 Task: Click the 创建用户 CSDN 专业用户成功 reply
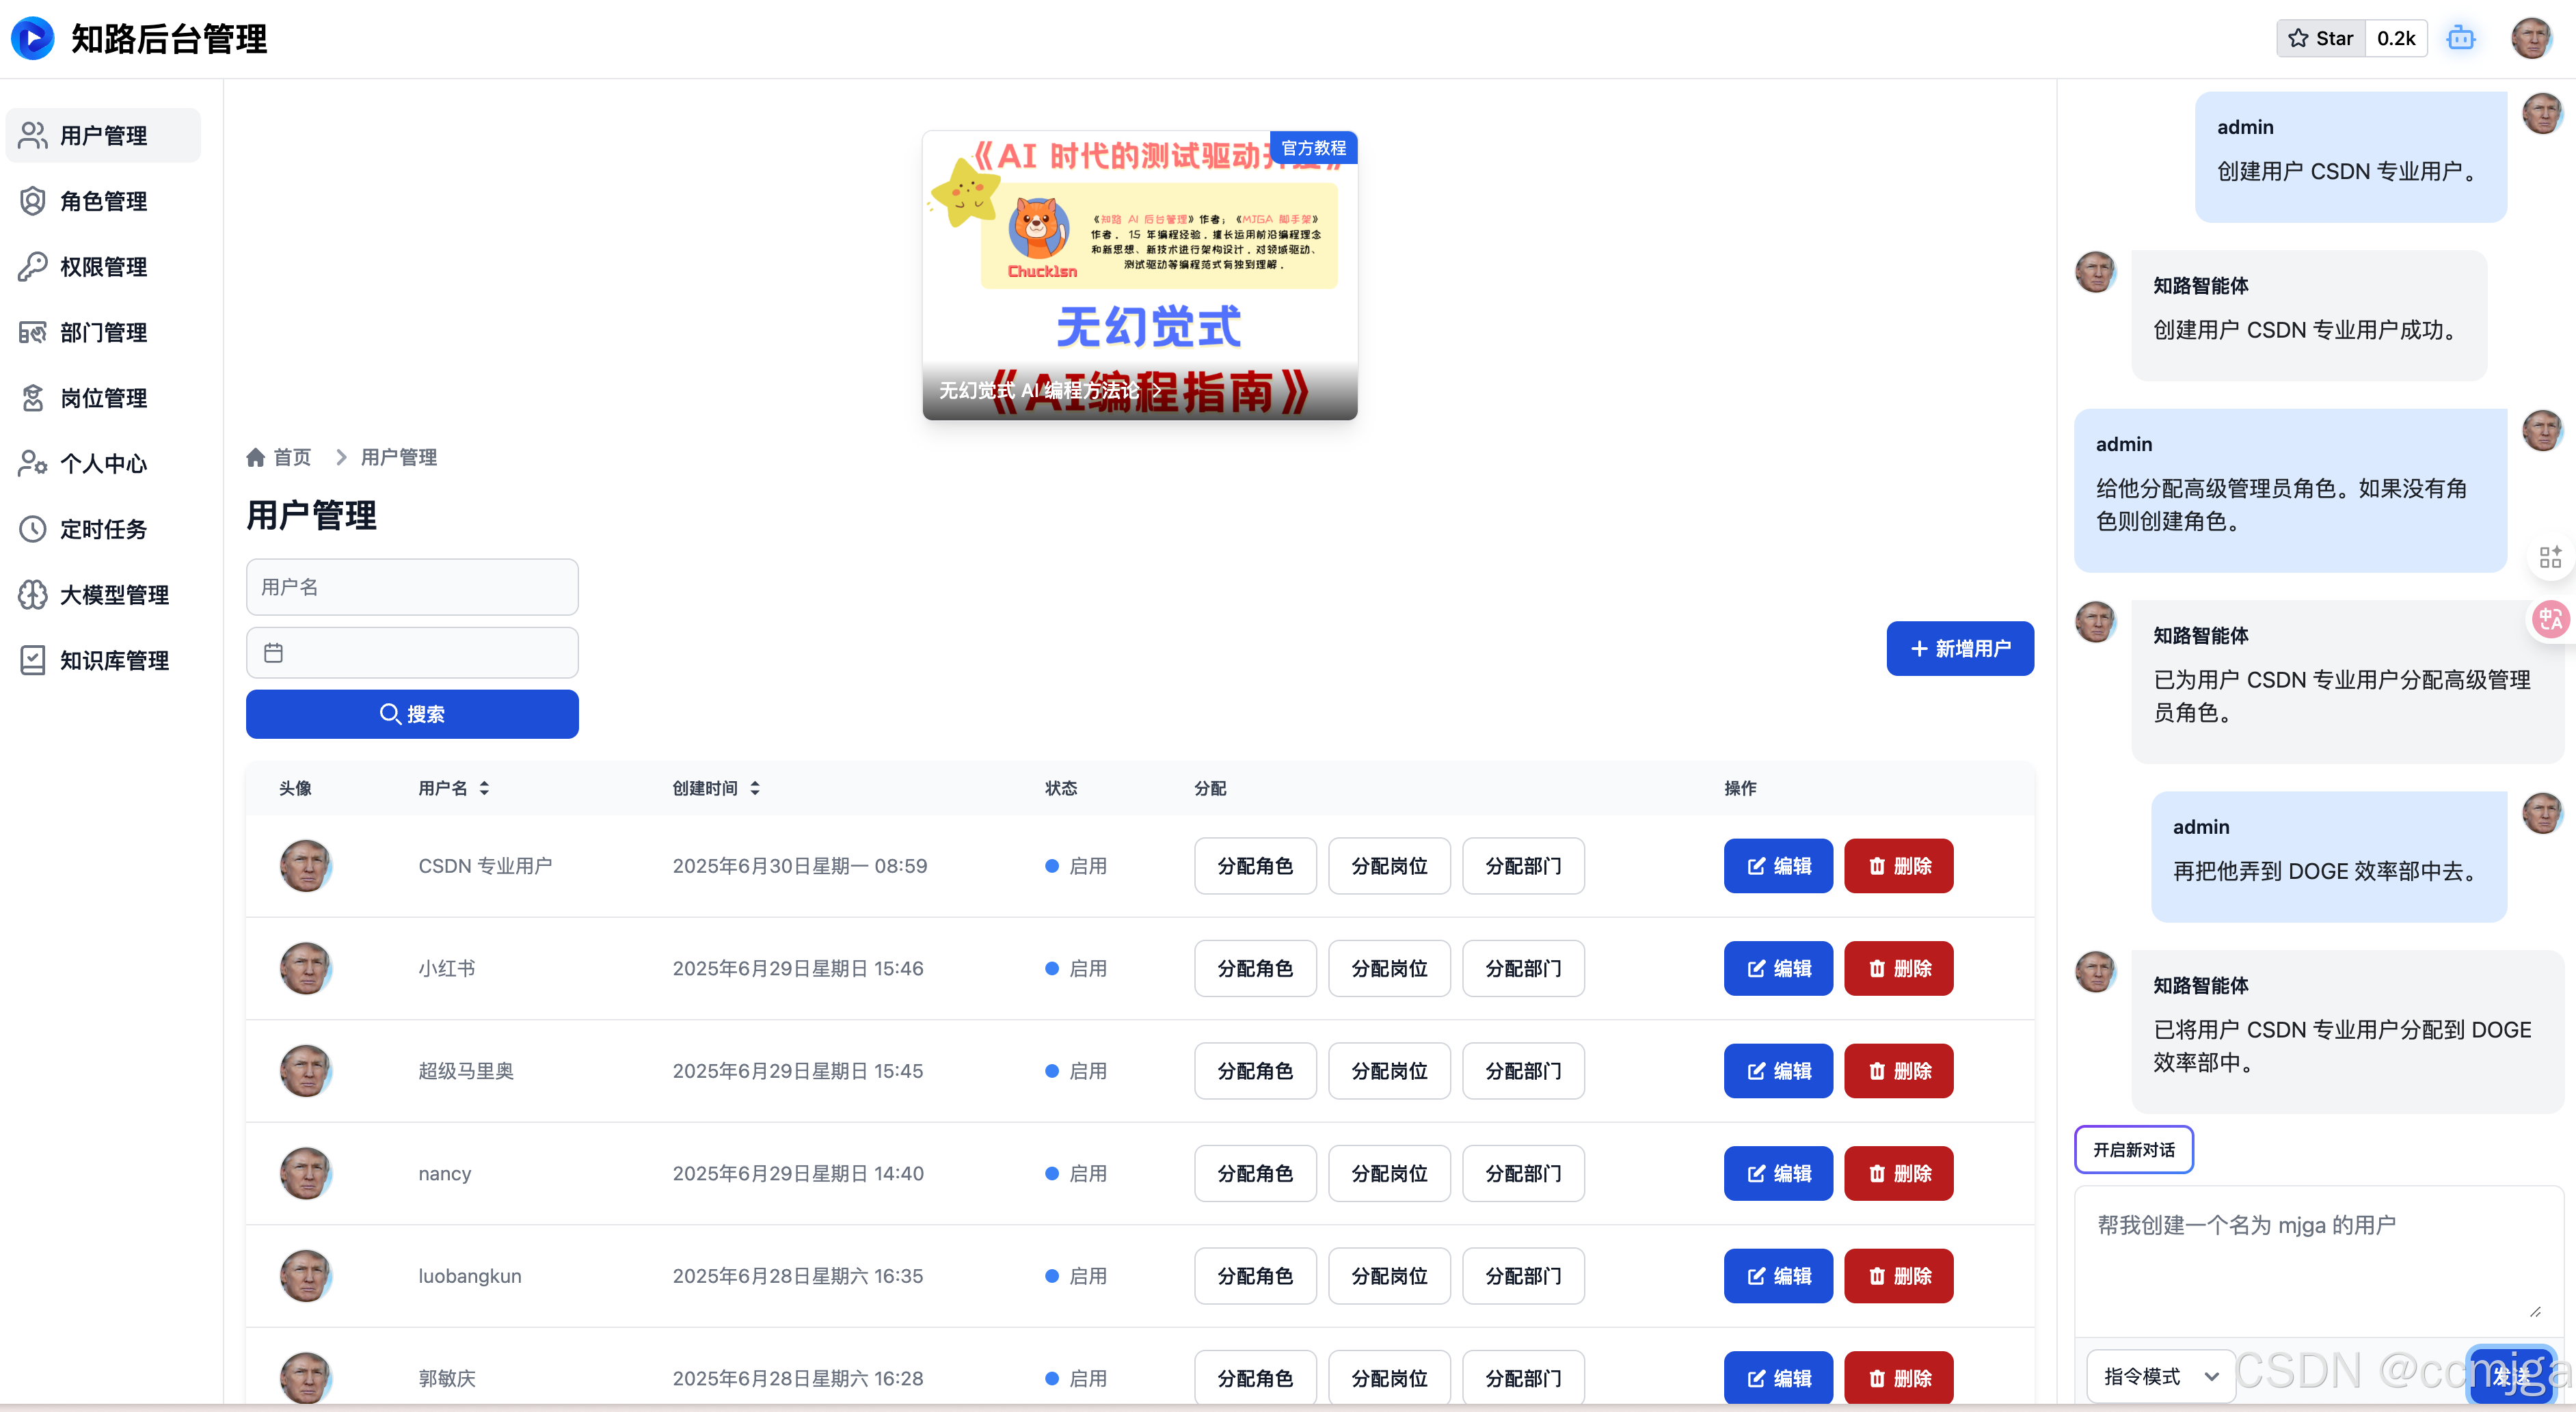coord(2309,315)
